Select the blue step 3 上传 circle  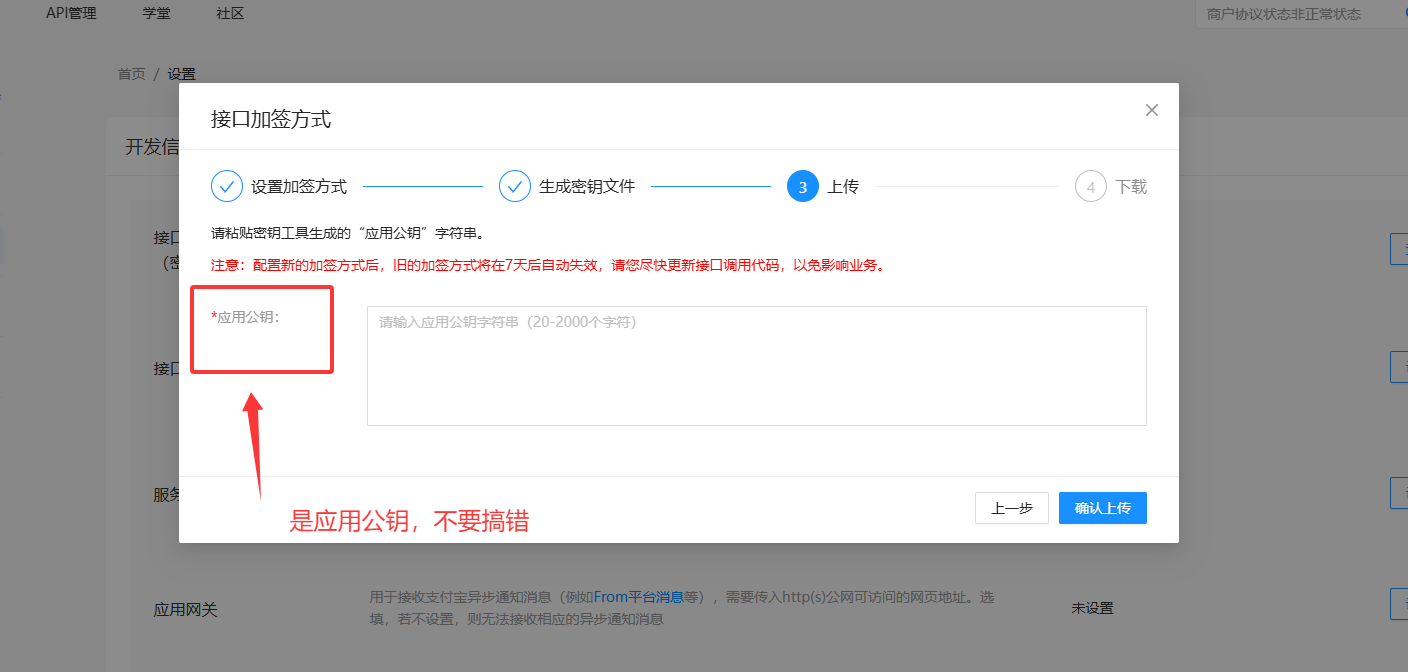[802, 186]
